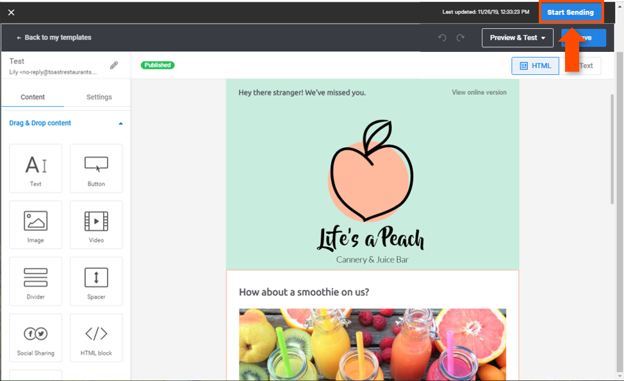The height and width of the screenshot is (381, 624).
Task: Go back to my templates
Action: click(x=54, y=37)
